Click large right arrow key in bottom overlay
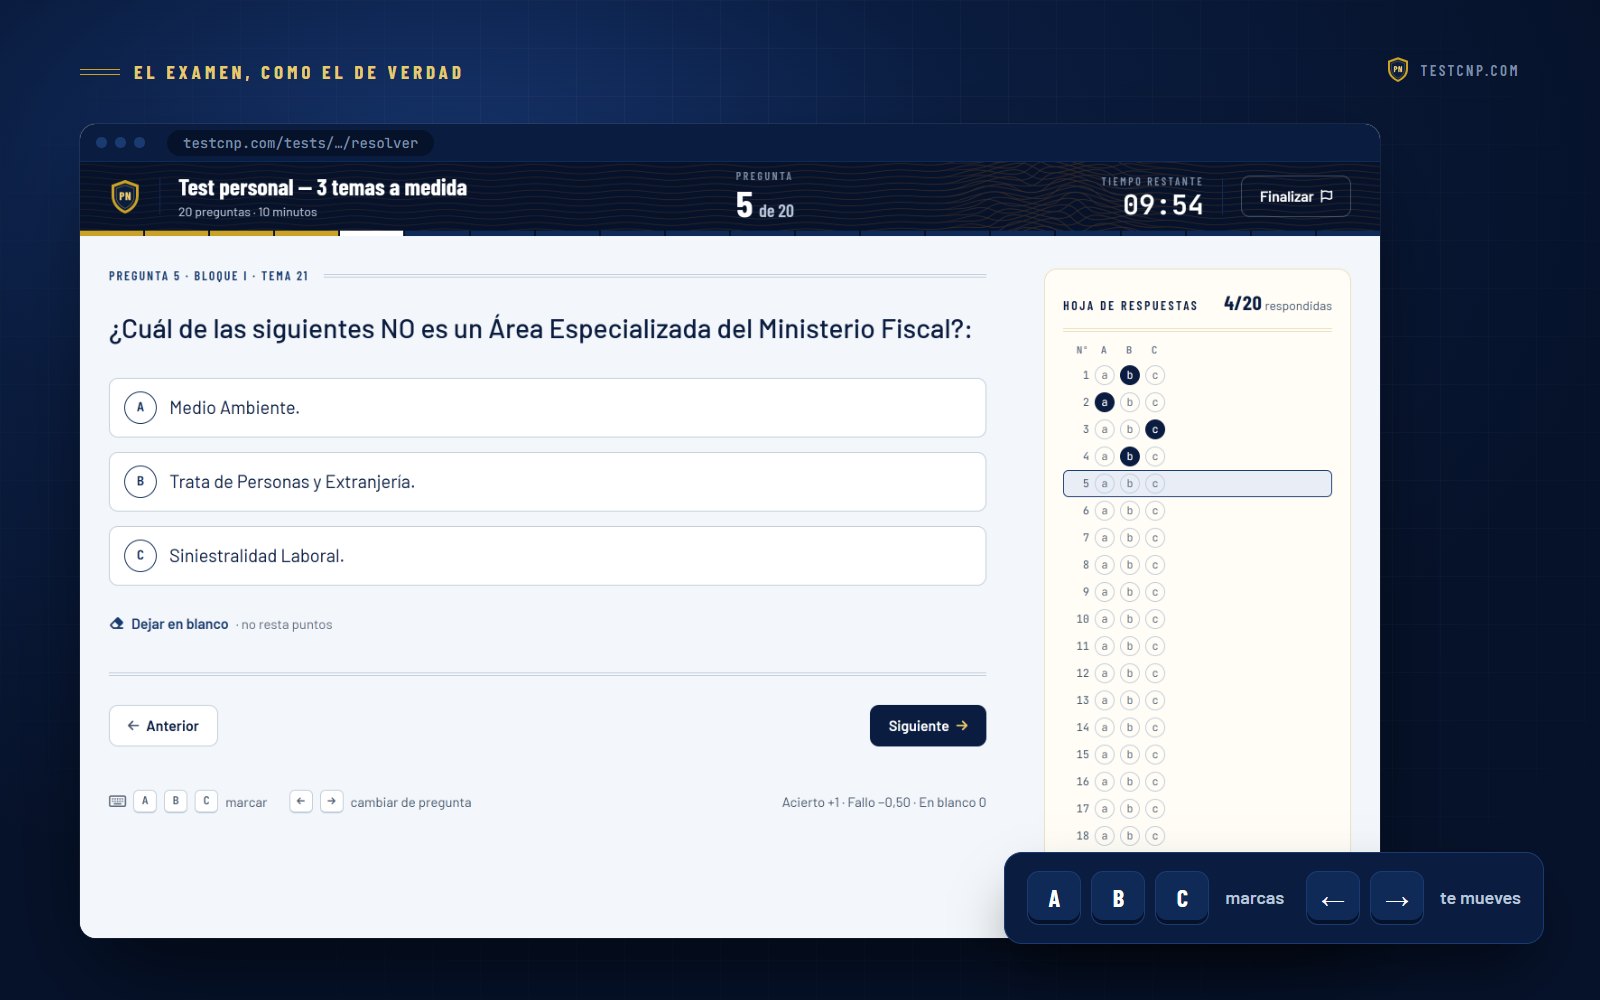The width and height of the screenshot is (1600, 1000). pyautogui.click(x=1397, y=898)
